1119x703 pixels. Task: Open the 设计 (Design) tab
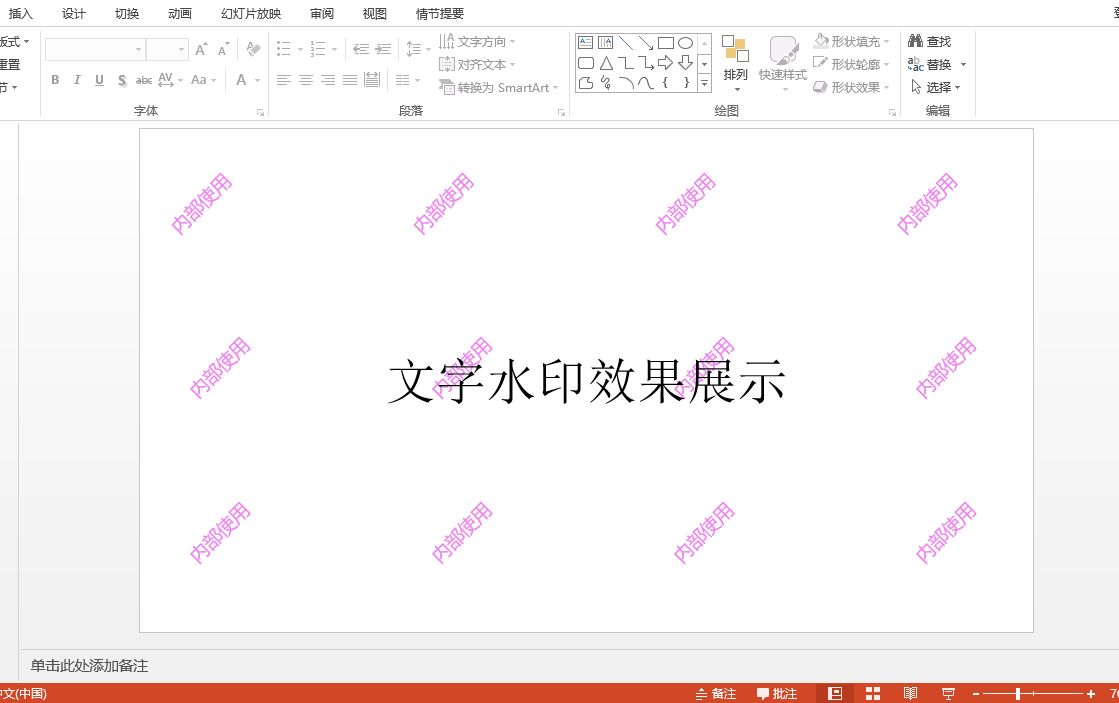point(74,14)
